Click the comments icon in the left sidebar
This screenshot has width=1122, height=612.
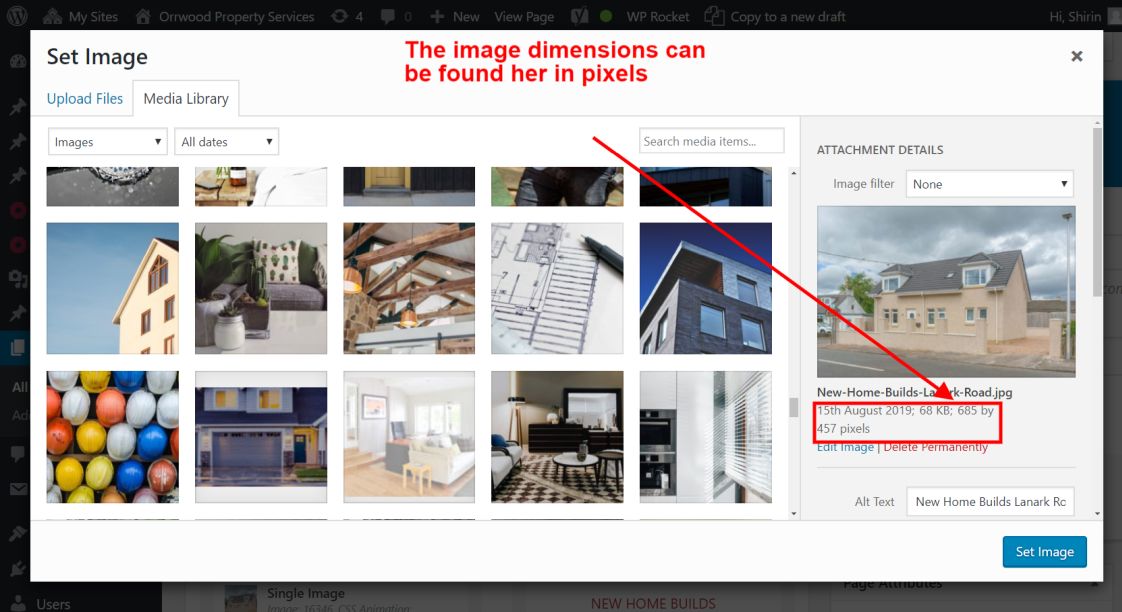click(x=17, y=453)
